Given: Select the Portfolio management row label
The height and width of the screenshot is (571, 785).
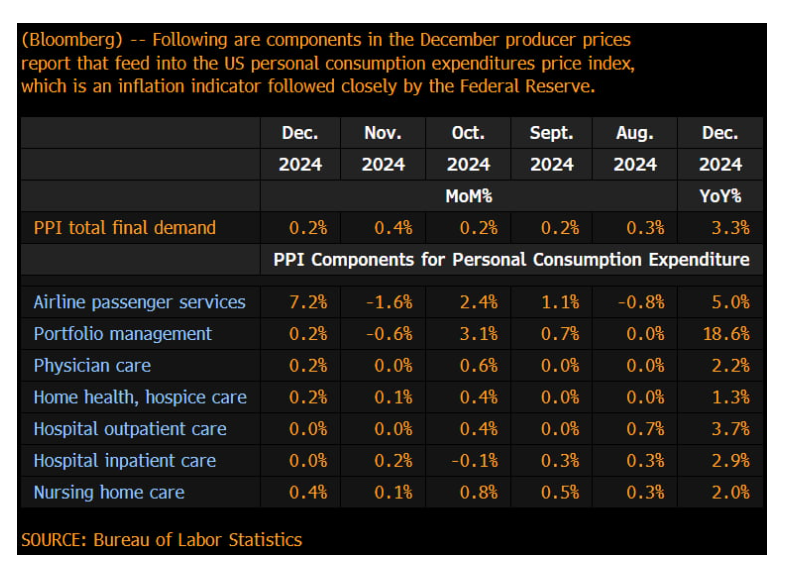Looking at the screenshot, I should click(x=123, y=334).
